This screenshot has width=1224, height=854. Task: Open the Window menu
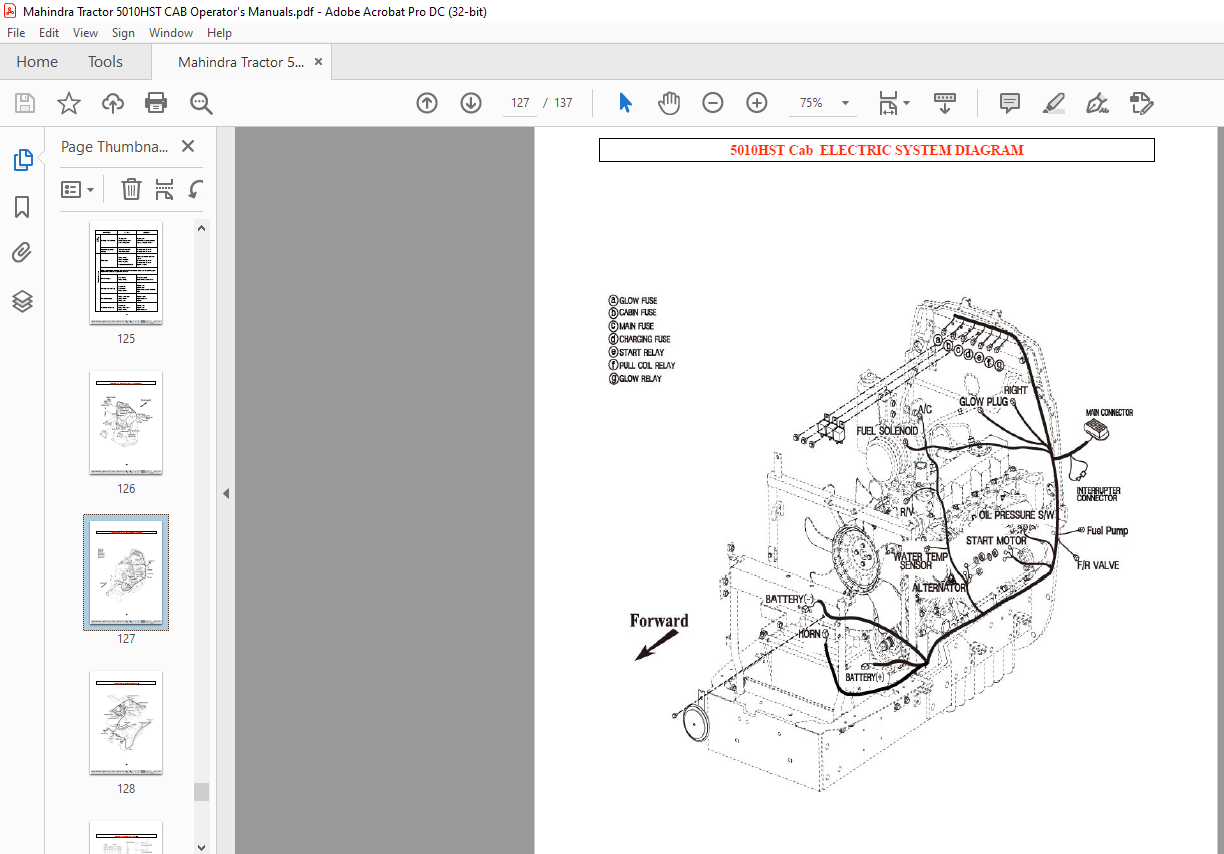click(x=171, y=33)
